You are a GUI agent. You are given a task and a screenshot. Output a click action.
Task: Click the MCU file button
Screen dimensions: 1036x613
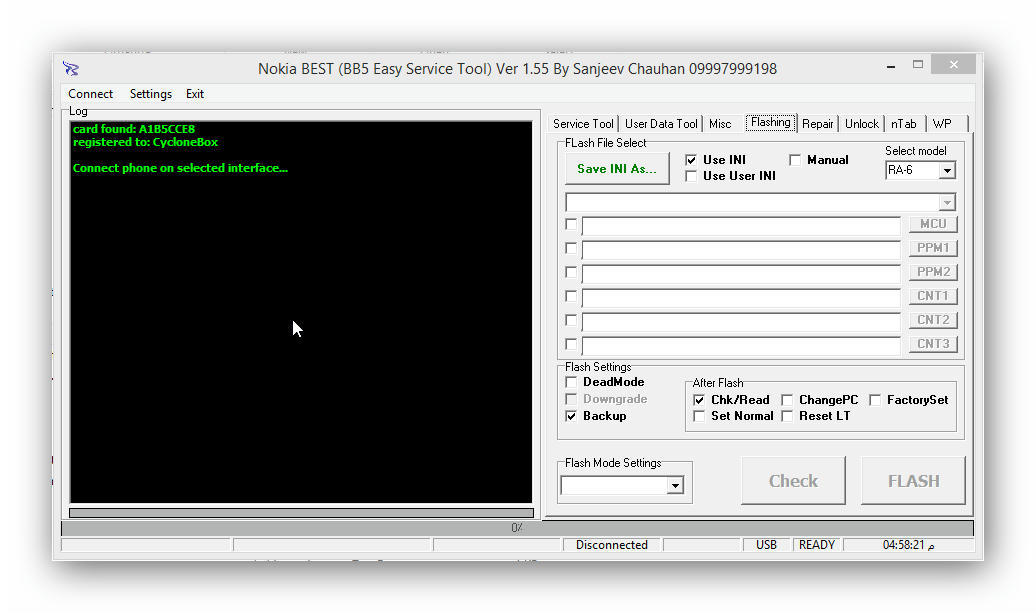point(933,224)
